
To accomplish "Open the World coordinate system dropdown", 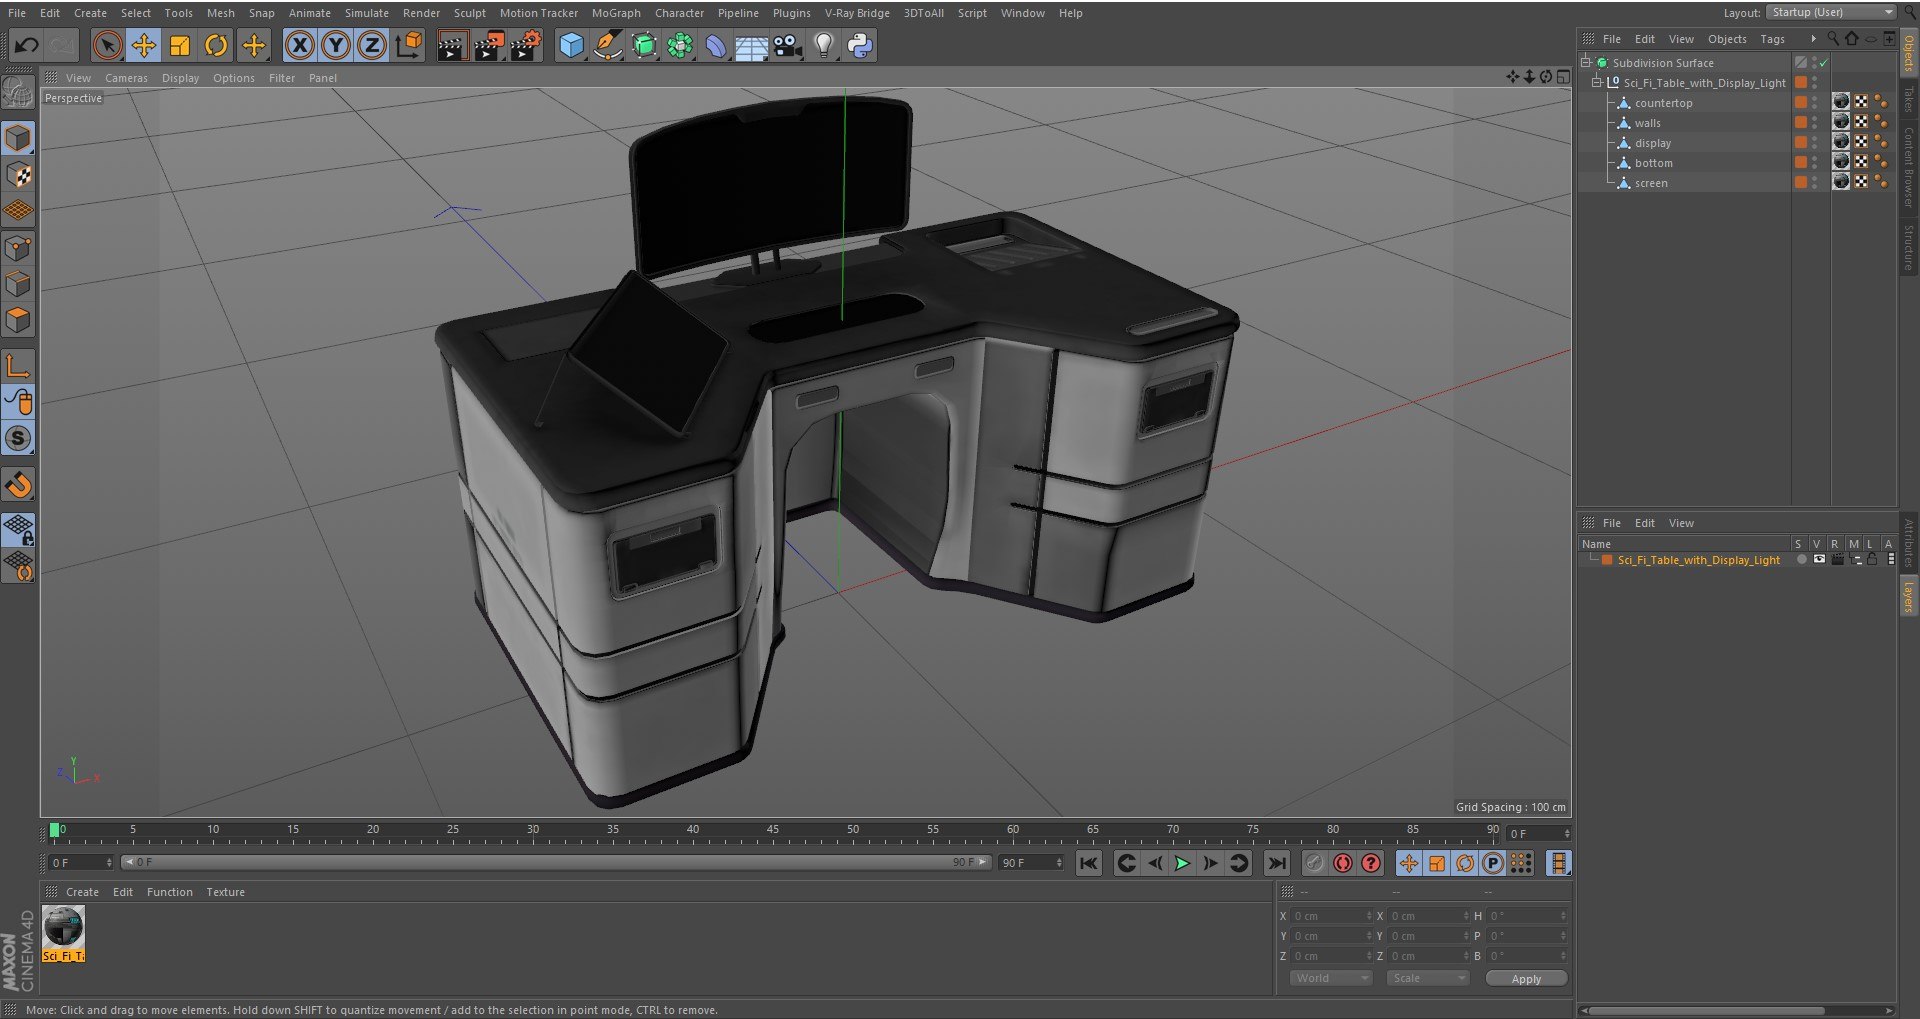I will coord(1330,978).
